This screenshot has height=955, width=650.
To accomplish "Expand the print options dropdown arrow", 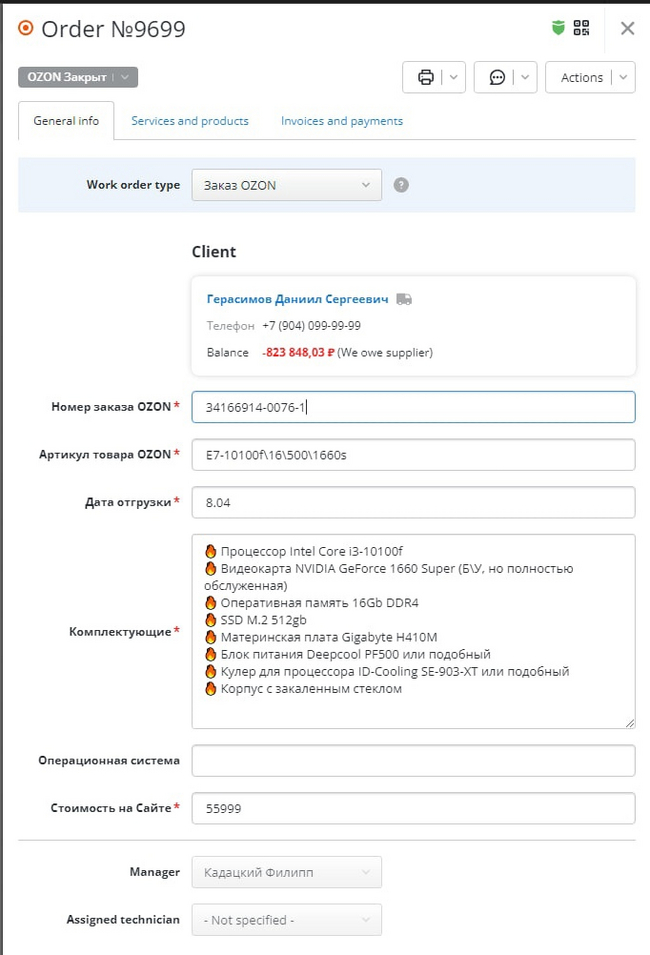I will coord(453,78).
